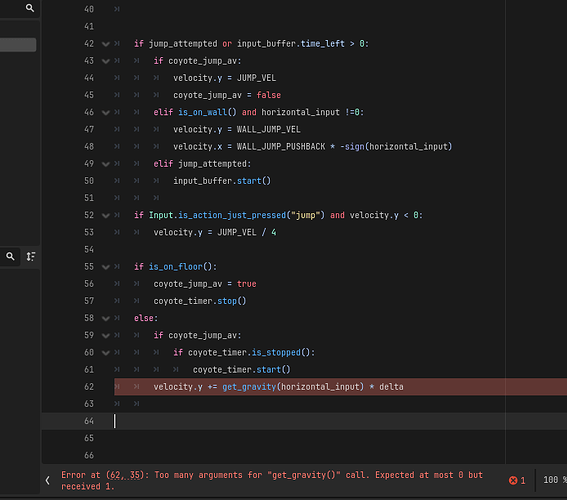Collapse the error panel with left chevron
567x500 pixels.
pos(47,480)
